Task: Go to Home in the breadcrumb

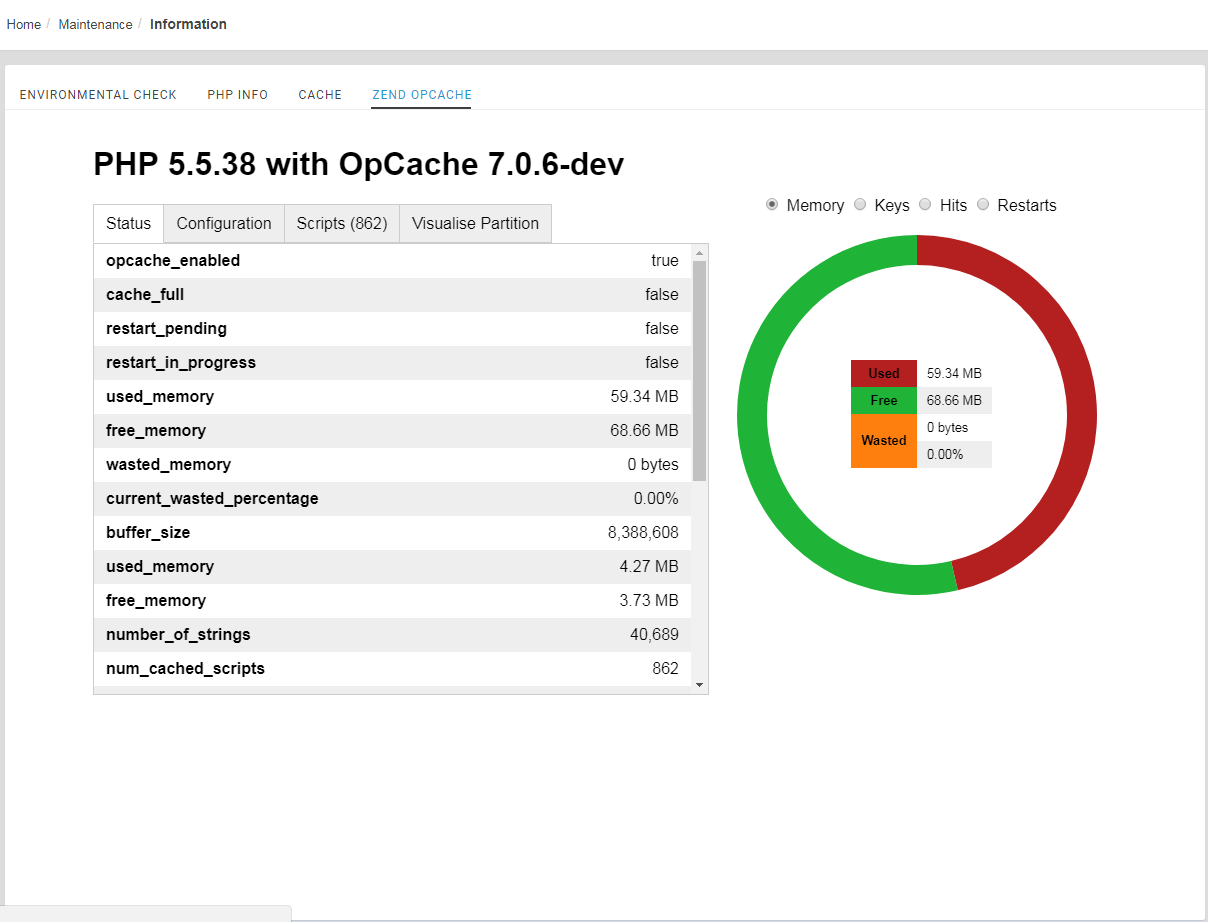Action: [24, 24]
